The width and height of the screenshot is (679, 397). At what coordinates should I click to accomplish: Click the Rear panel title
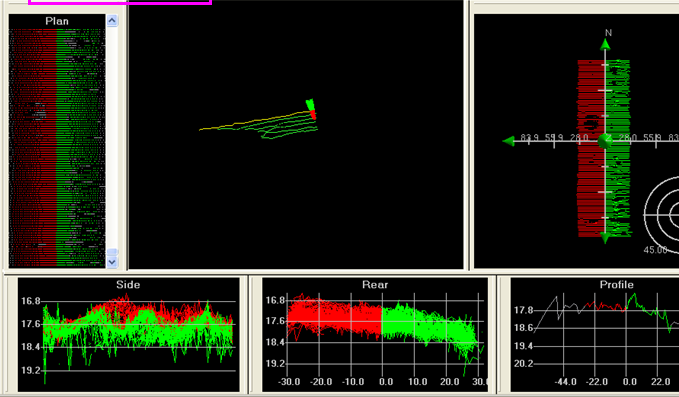[375, 284]
